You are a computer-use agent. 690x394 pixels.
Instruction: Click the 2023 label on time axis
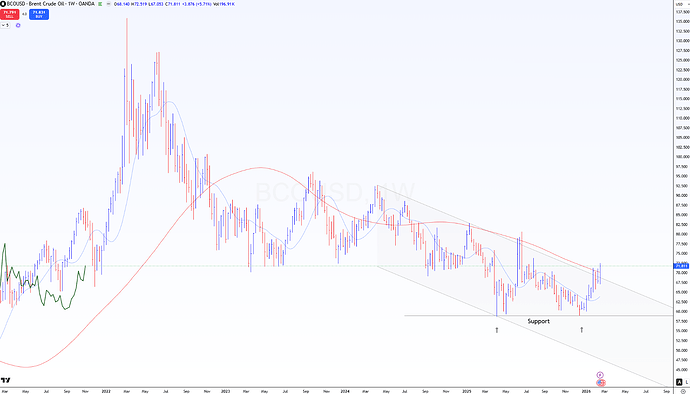coord(225,391)
